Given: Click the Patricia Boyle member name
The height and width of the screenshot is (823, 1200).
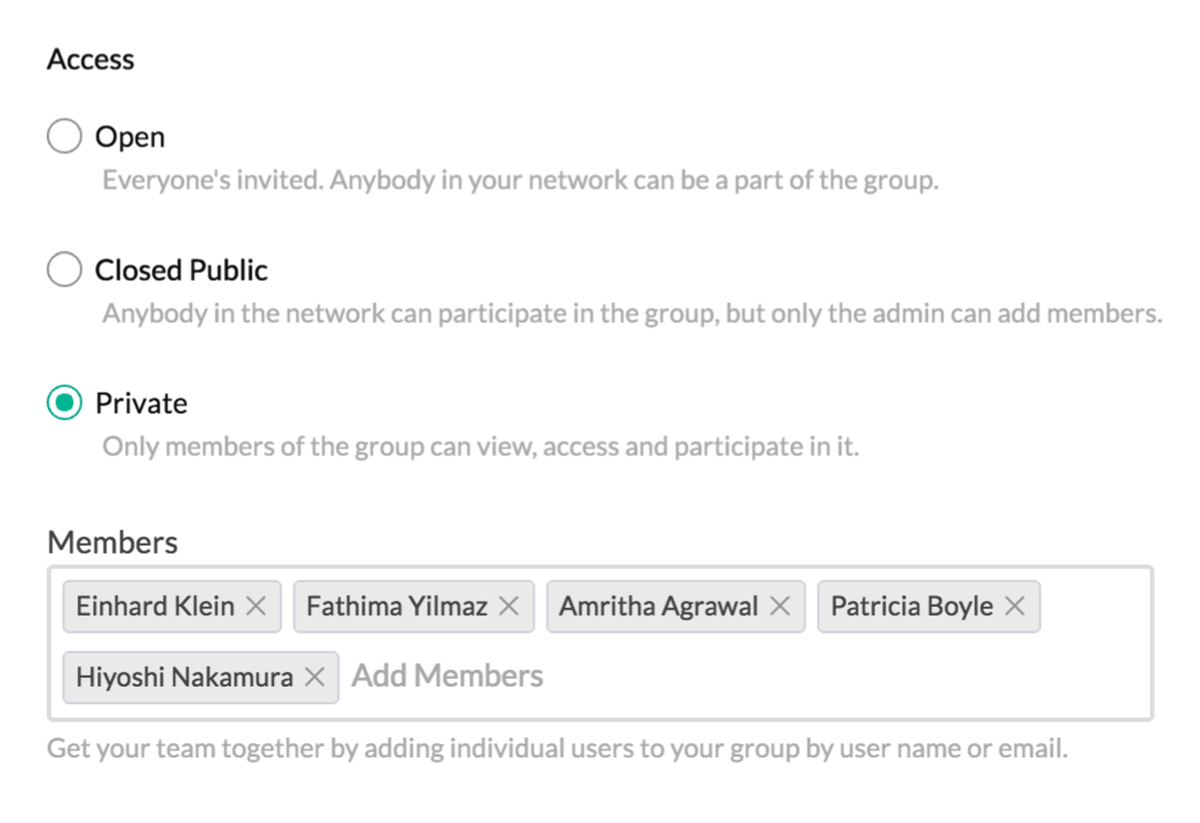Looking at the screenshot, I should (x=912, y=606).
